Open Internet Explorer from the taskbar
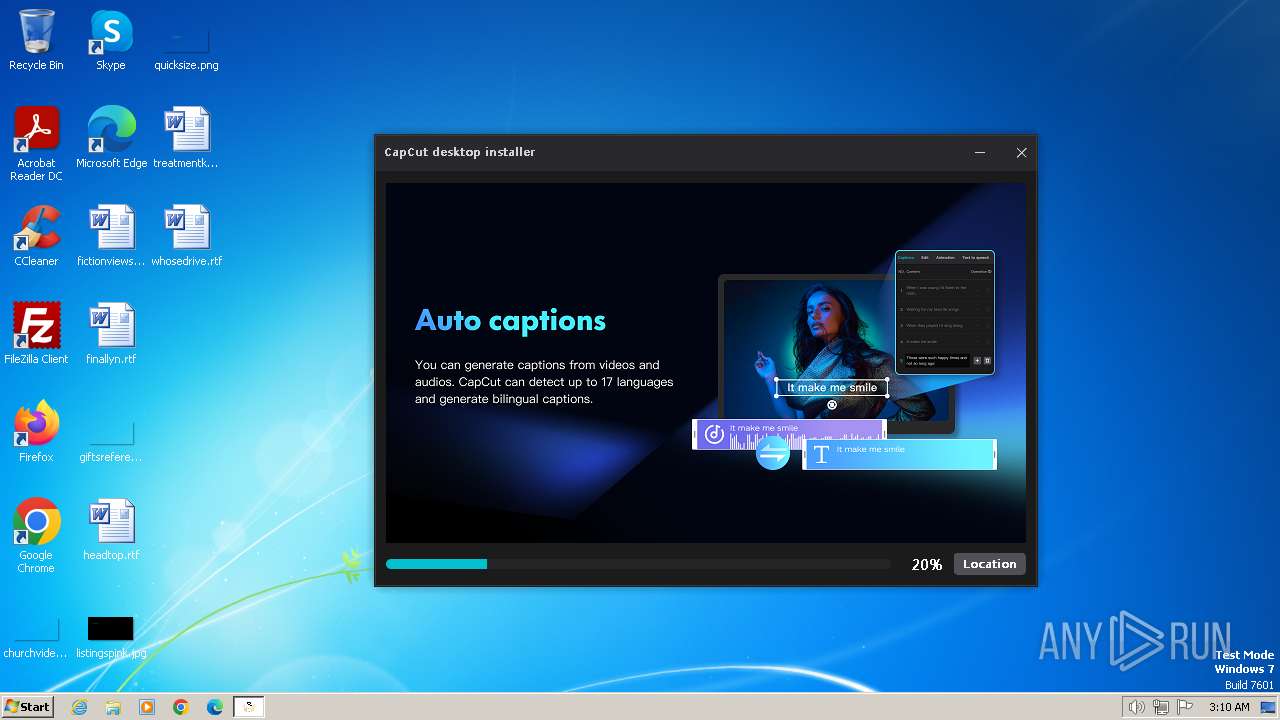Image resolution: width=1280 pixels, height=720 pixels. pos(80,707)
